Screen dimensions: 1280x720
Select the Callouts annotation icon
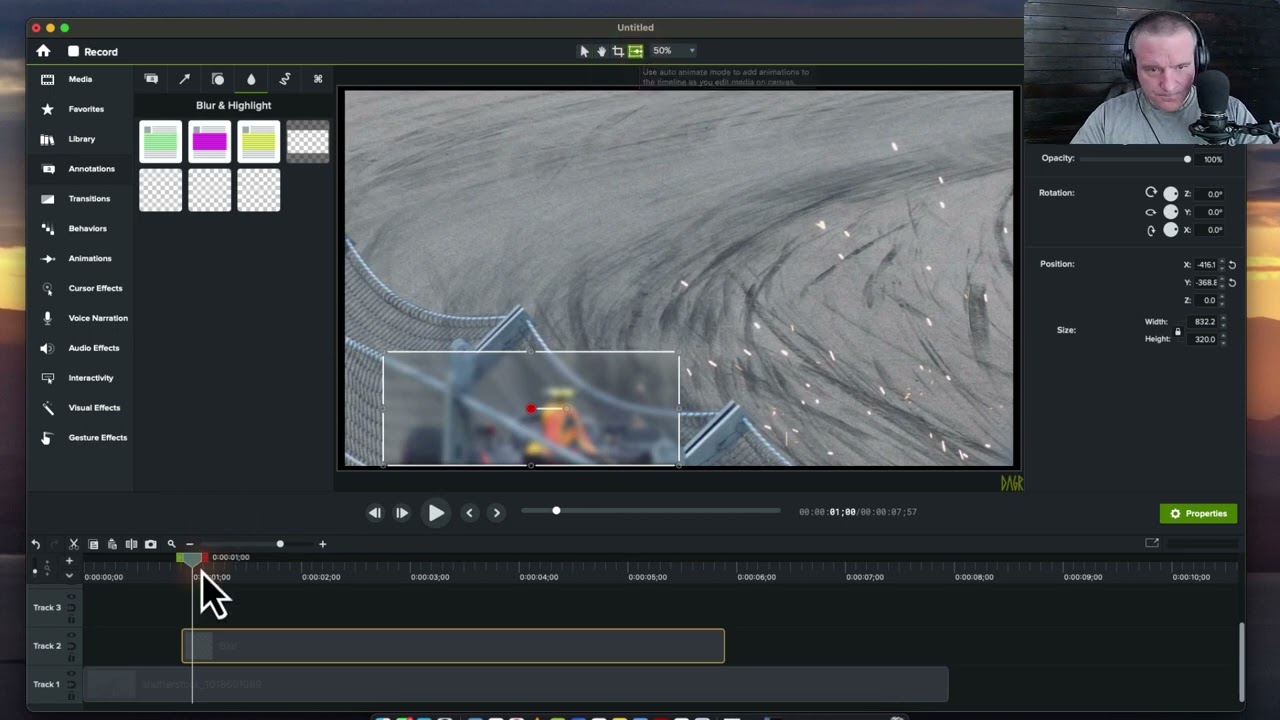(x=151, y=79)
